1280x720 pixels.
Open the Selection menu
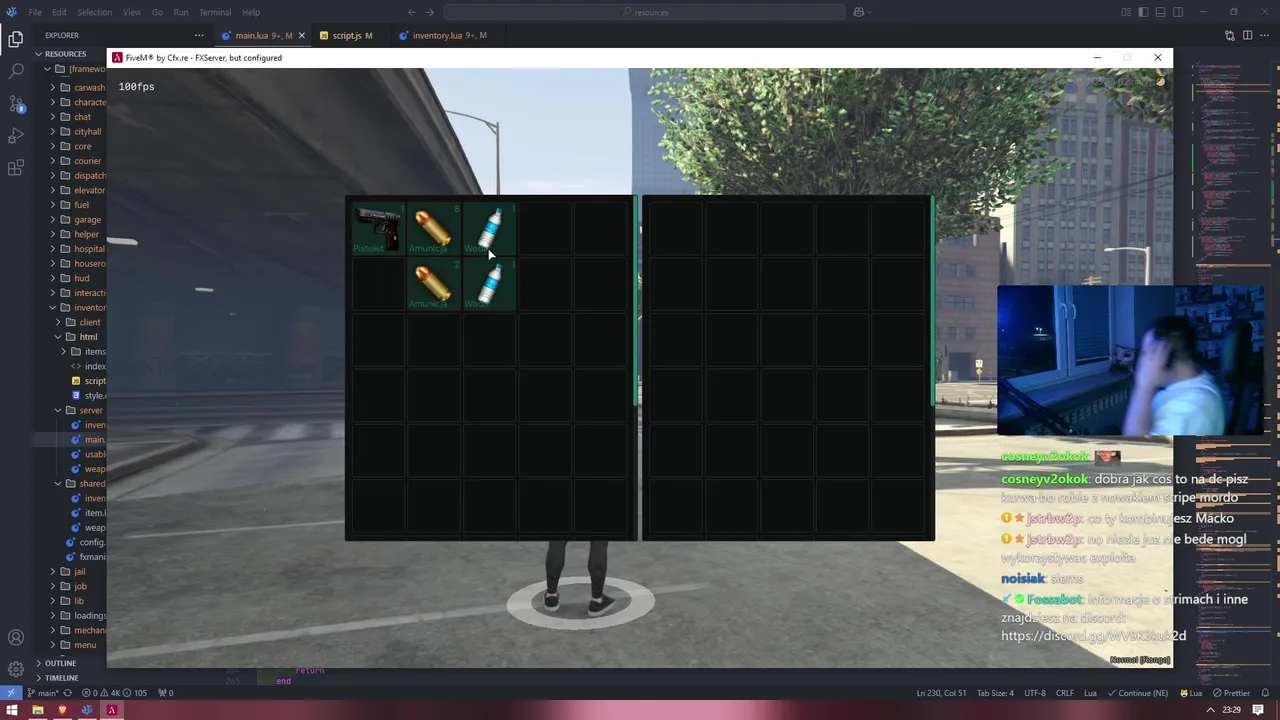(x=94, y=12)
